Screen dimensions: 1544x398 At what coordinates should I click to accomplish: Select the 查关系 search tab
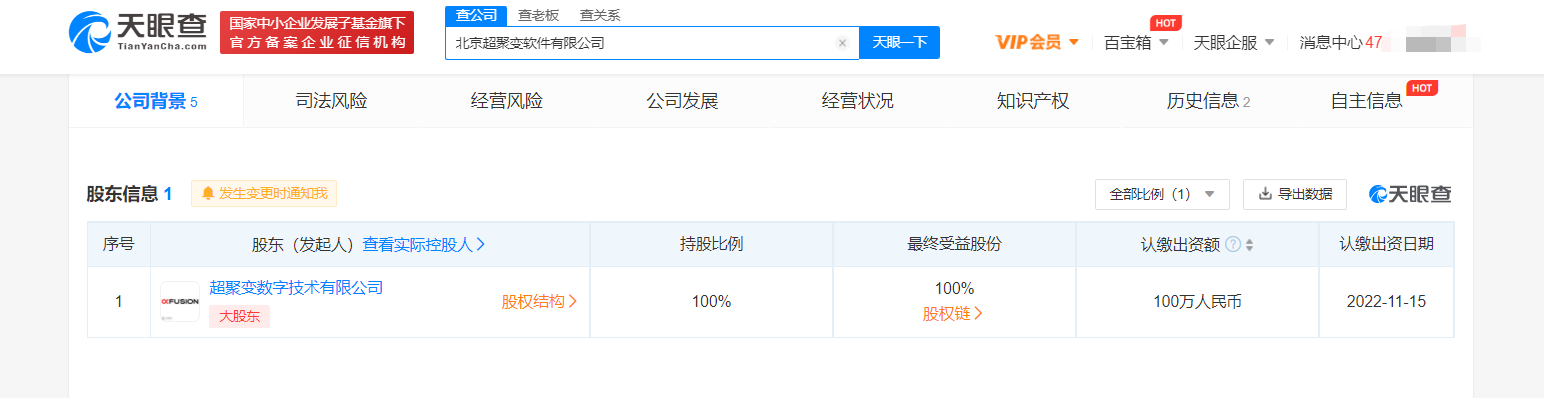(x=600, y=15)
